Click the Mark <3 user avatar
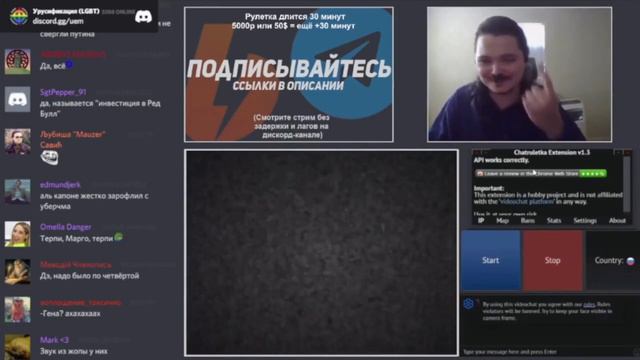The height and width of the screenshot is (360, 640). [x=18, y=347]
